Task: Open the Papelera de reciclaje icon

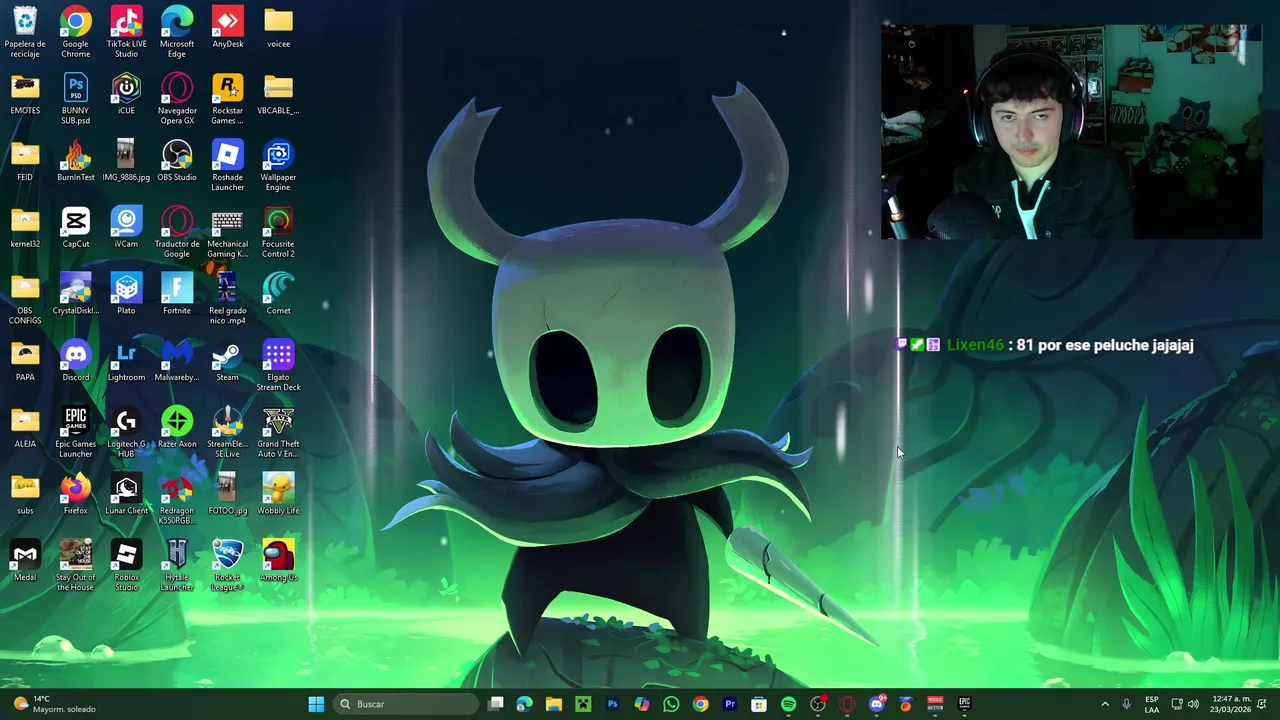Action: coord(25,32)
